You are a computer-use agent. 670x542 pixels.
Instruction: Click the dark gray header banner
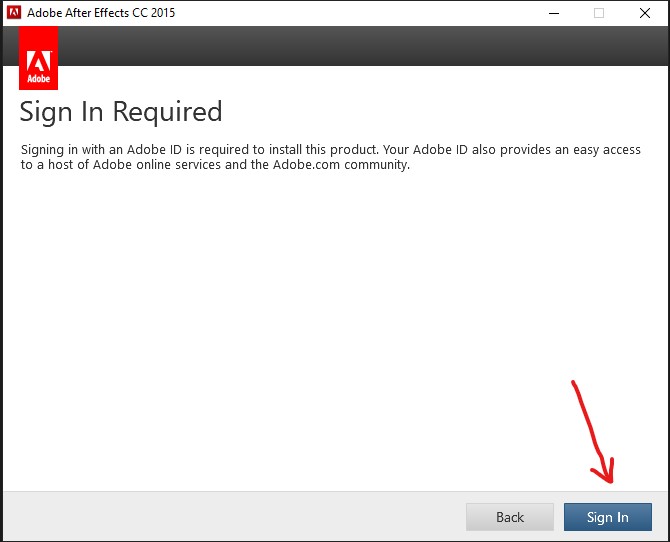tap(350, 46)
